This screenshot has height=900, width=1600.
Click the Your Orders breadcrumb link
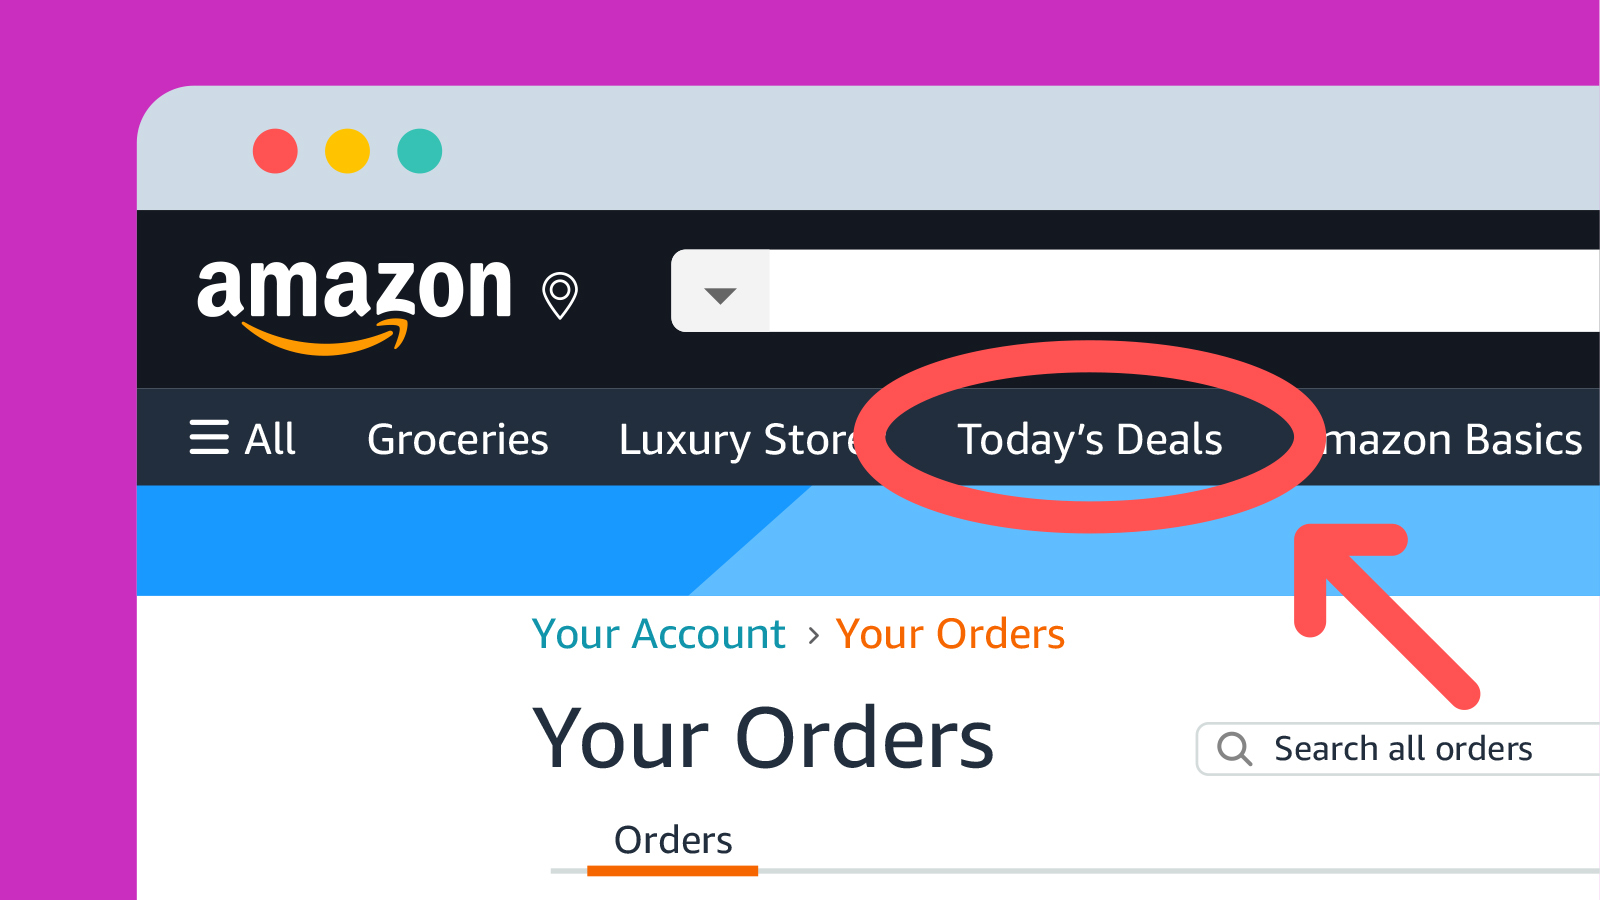coord(950,634)
